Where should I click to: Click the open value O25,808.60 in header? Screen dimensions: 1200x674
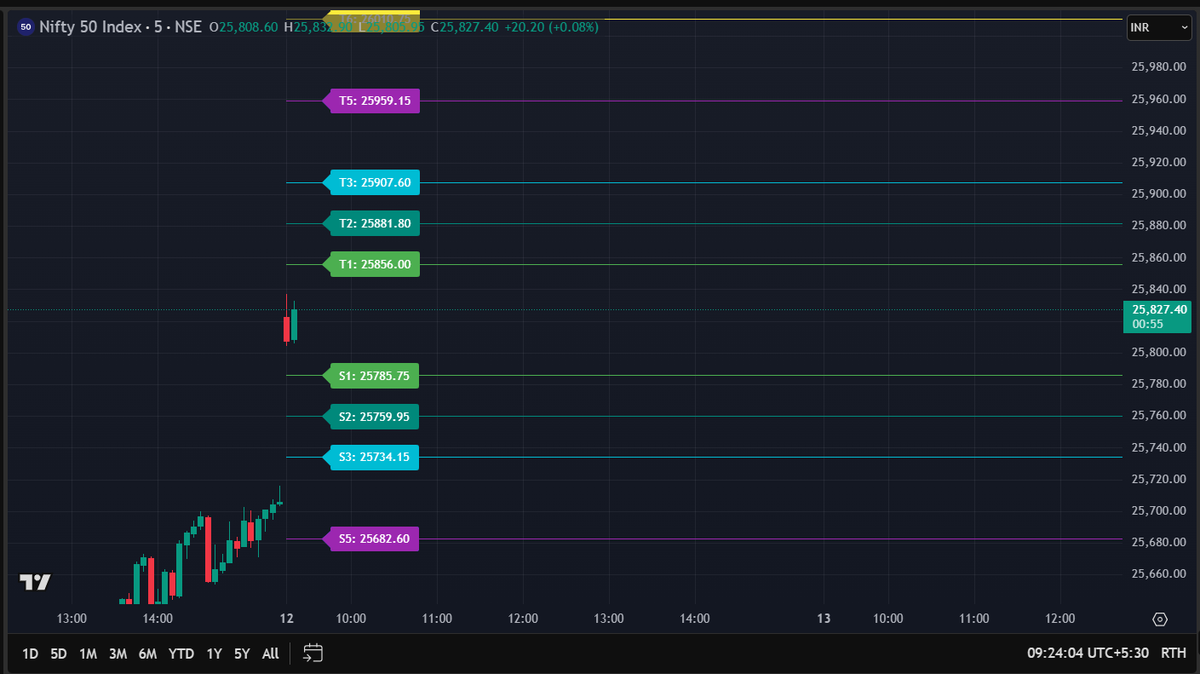point(244,27)
